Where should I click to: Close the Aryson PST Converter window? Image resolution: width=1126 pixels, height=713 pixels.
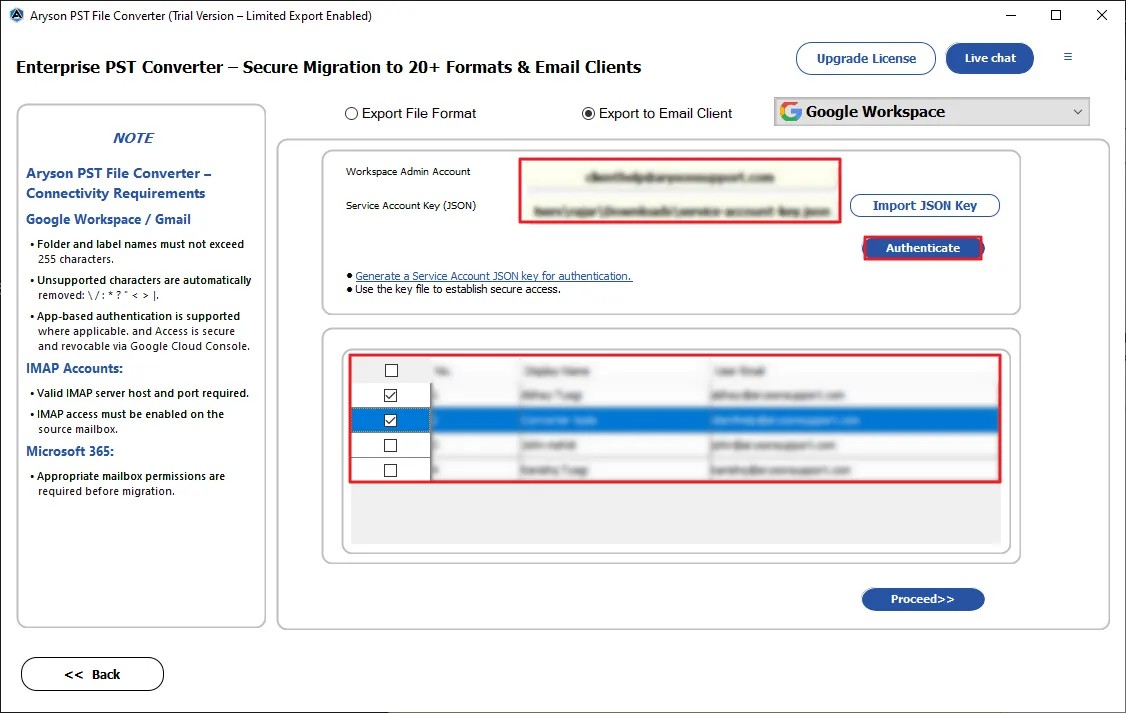[x=1102, y=15]
